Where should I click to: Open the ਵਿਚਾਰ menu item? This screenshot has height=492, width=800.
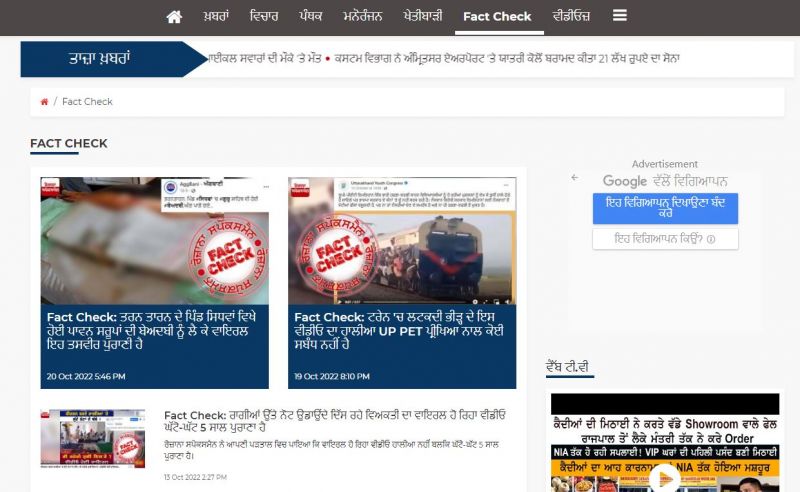(262, 16)
